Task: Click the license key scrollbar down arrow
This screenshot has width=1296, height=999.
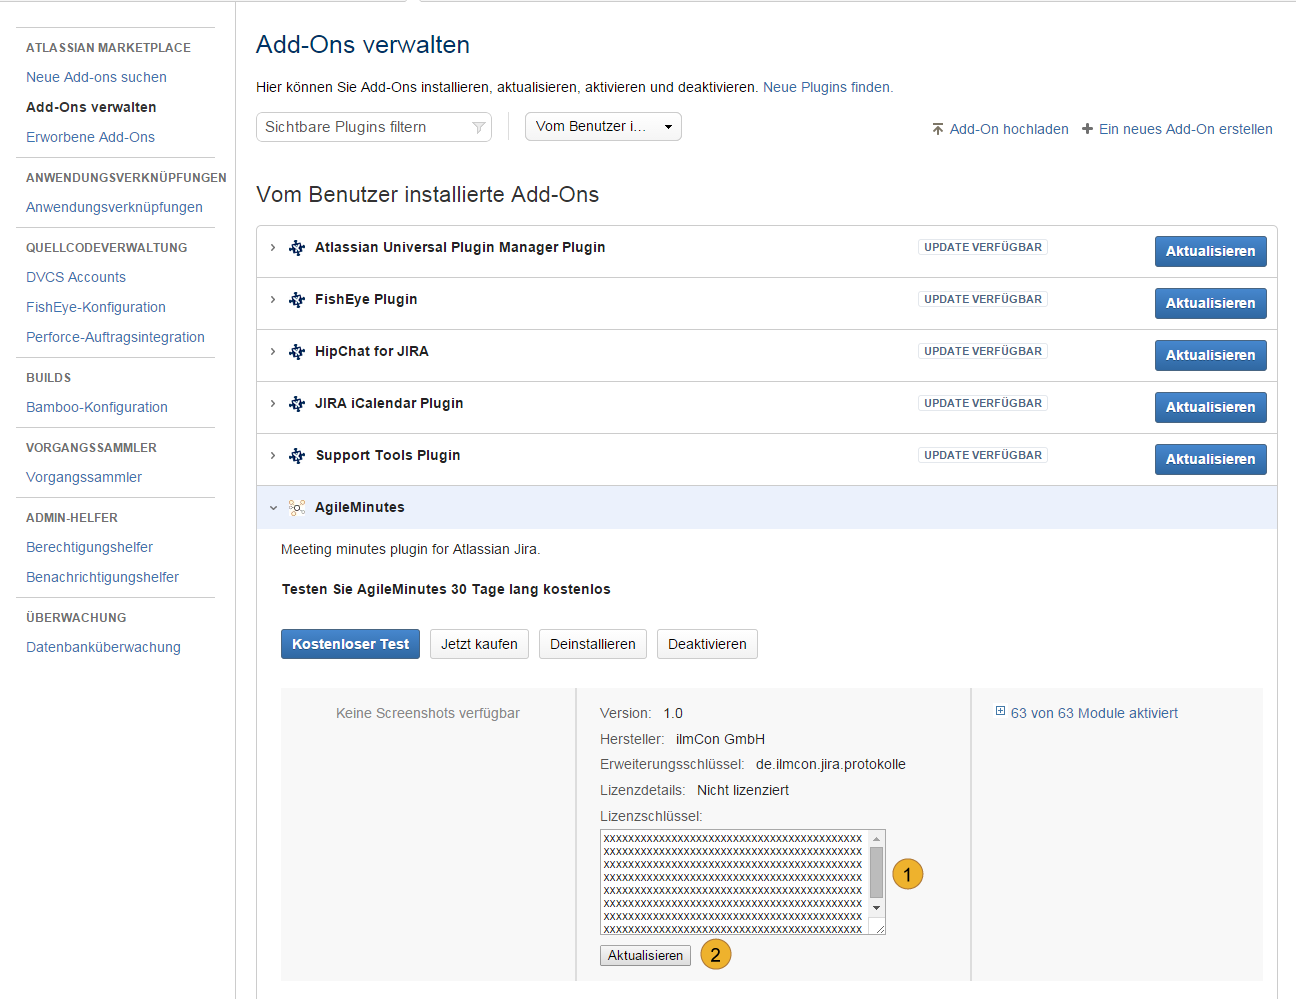Action: tap(876, 908)
